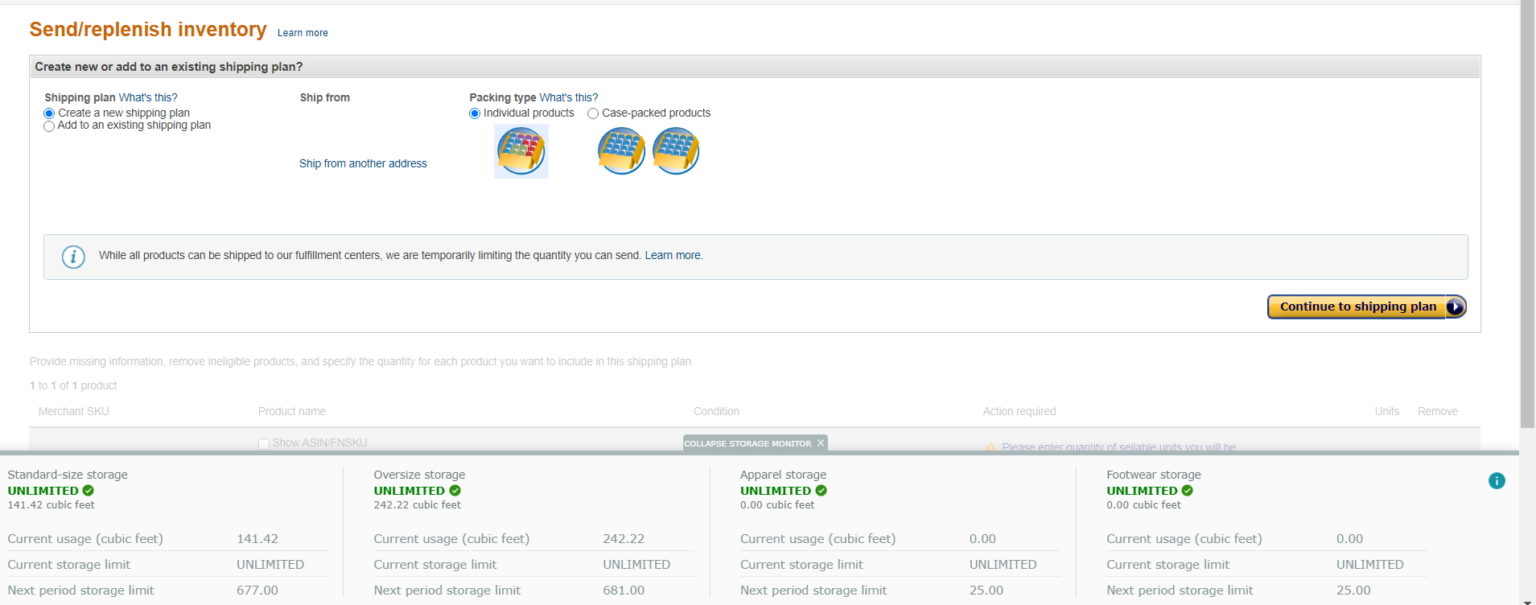Open the info icon in the storage monitor panel

1496,480
